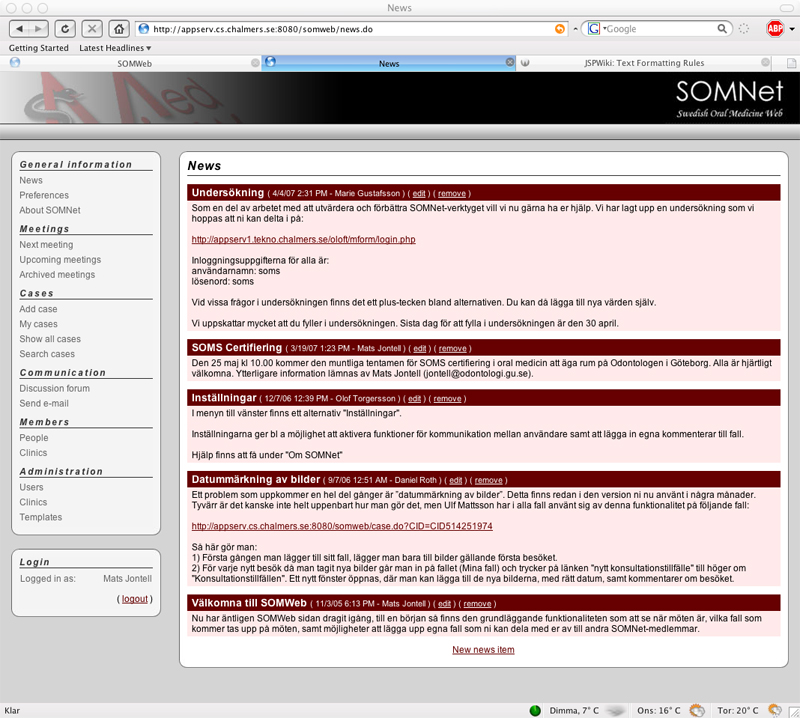Screen dimensions: 800x718
Task: Open the Latest Headlines bookmark dropdown
Action: click(x=115, y=48)
